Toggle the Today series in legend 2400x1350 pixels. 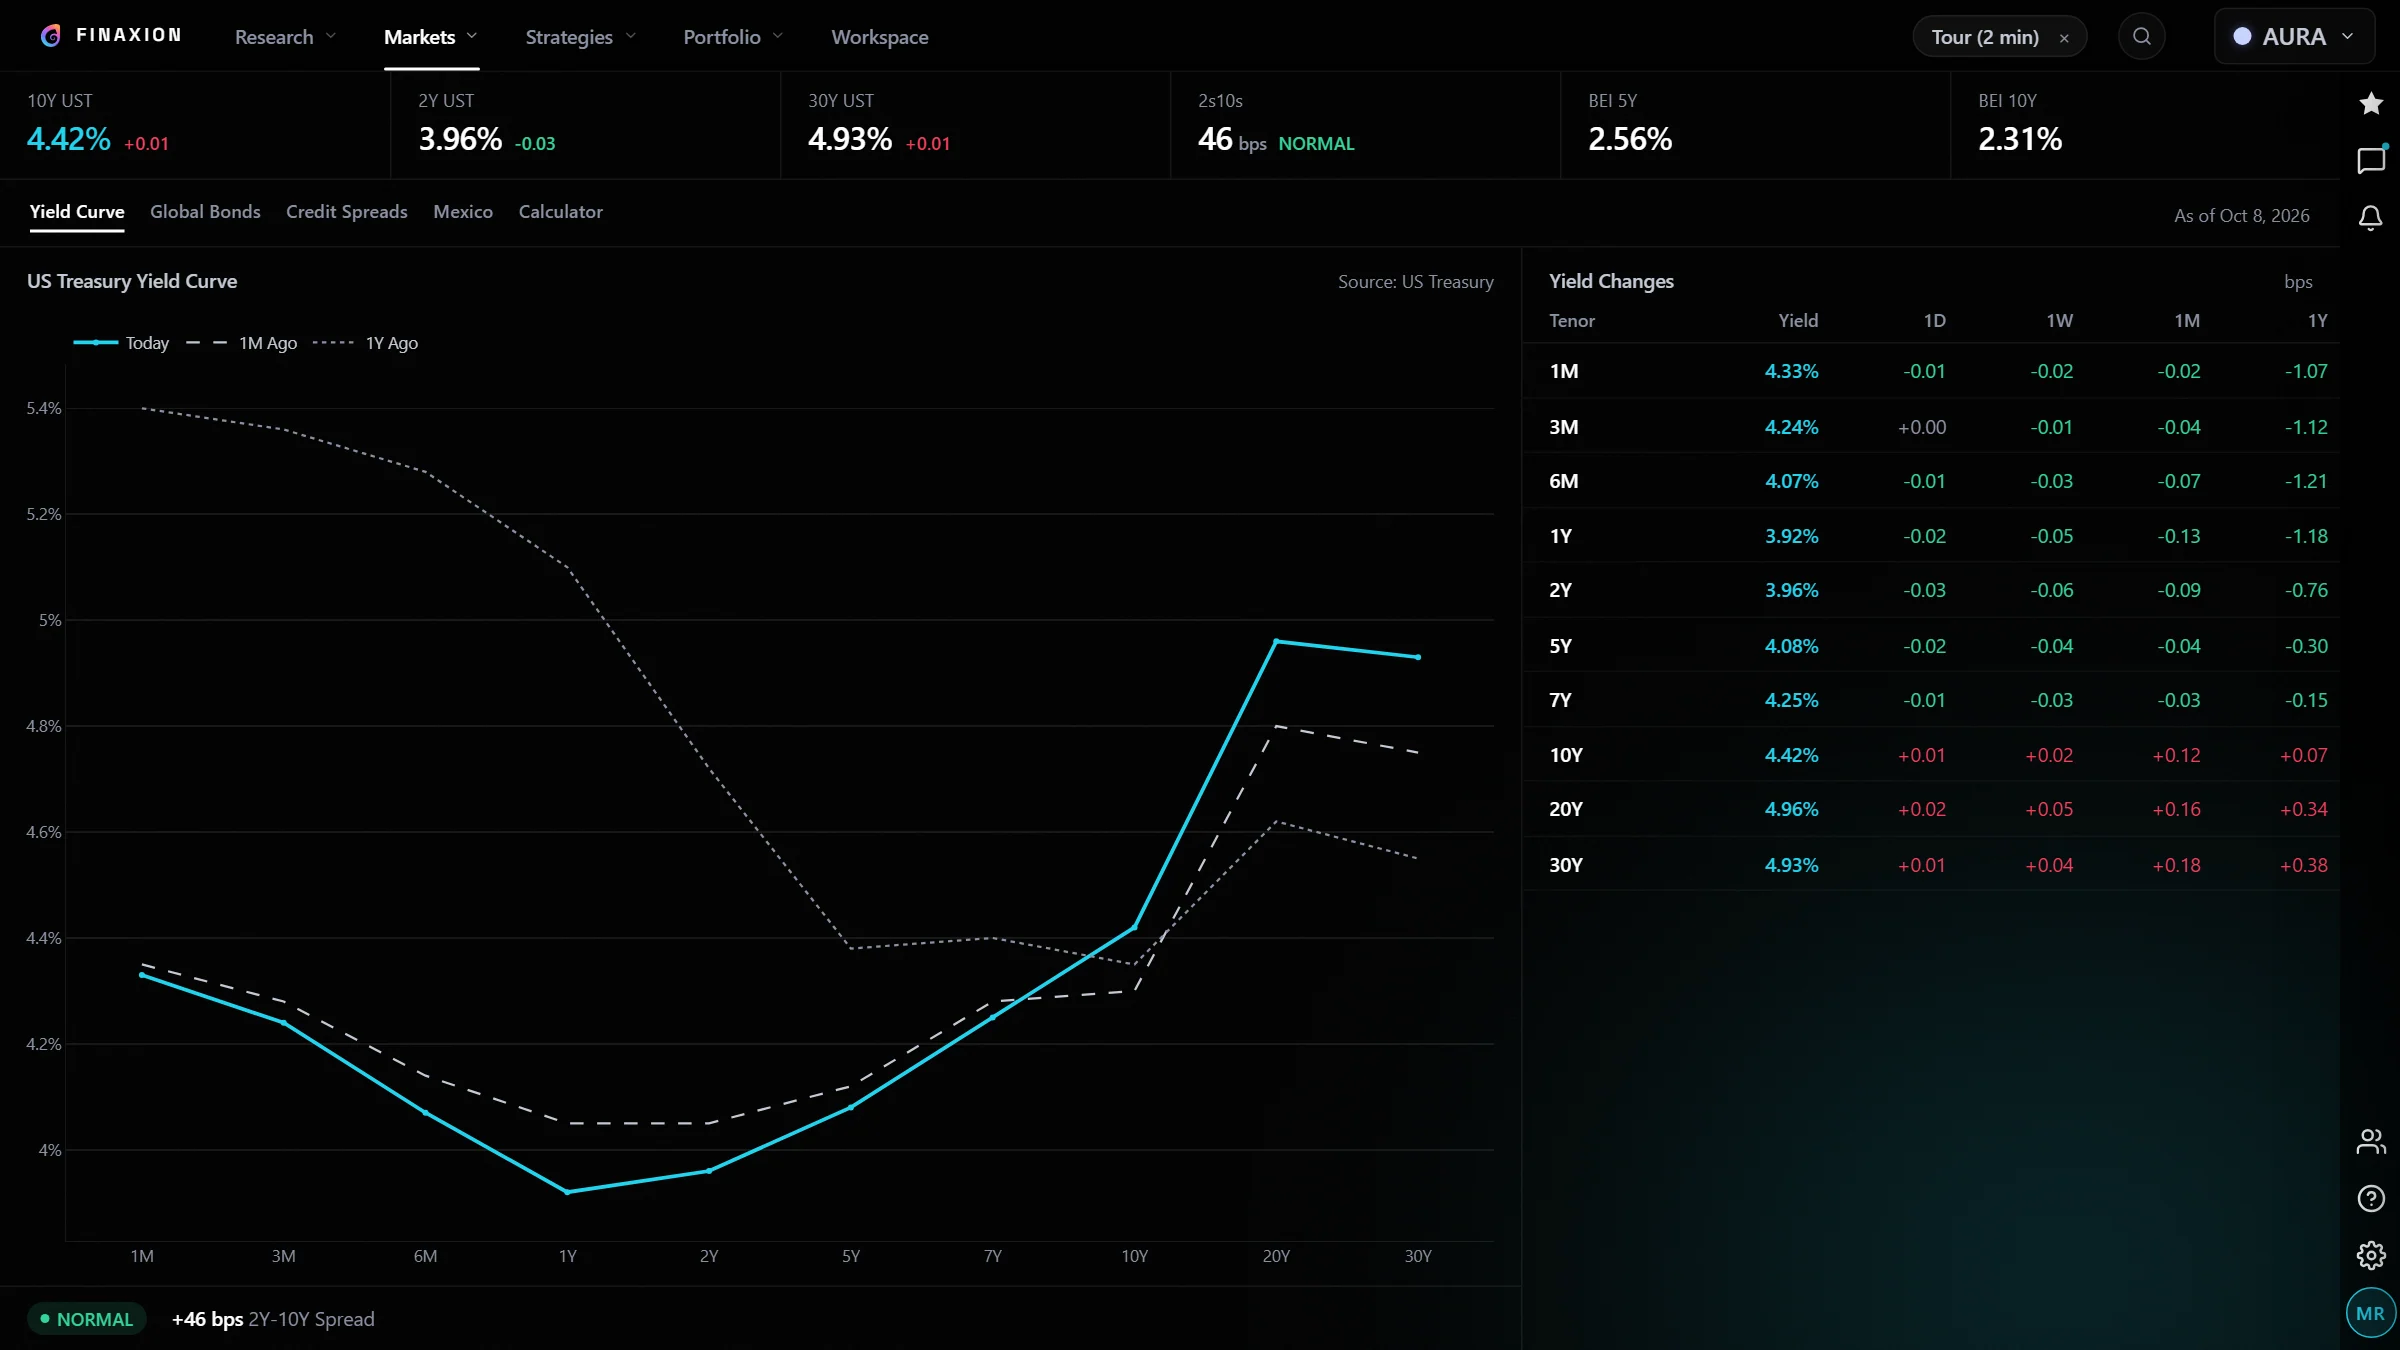121,343
